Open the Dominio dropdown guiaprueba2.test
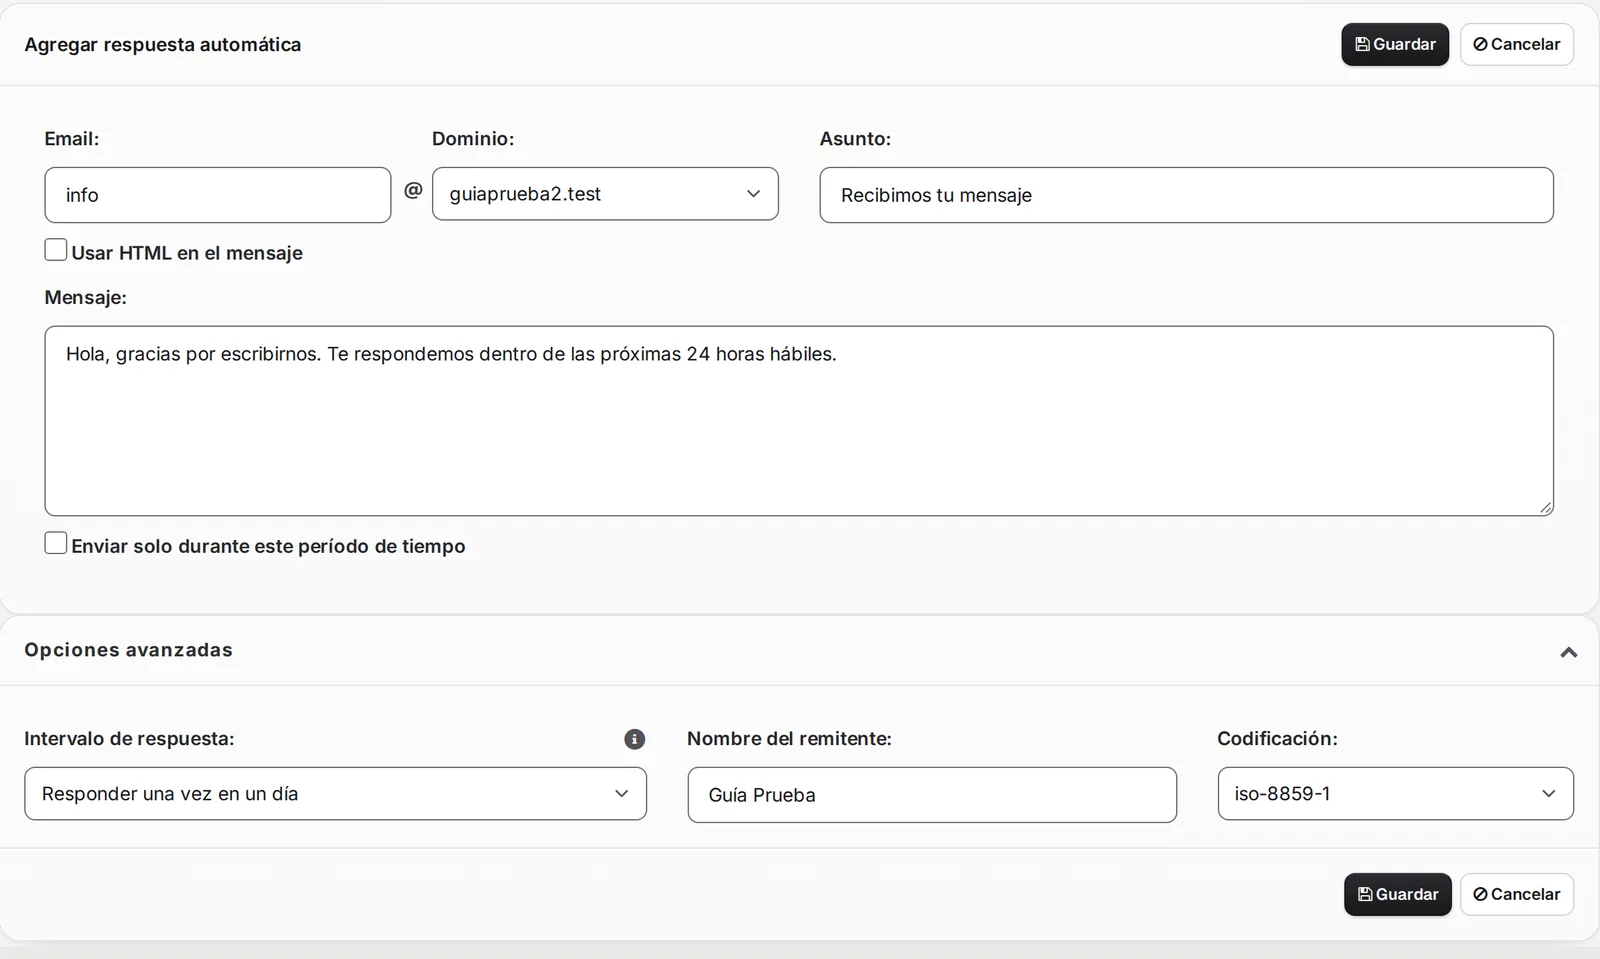The image size is (1600, 959). pyautogui.click(x=605, y=194)
